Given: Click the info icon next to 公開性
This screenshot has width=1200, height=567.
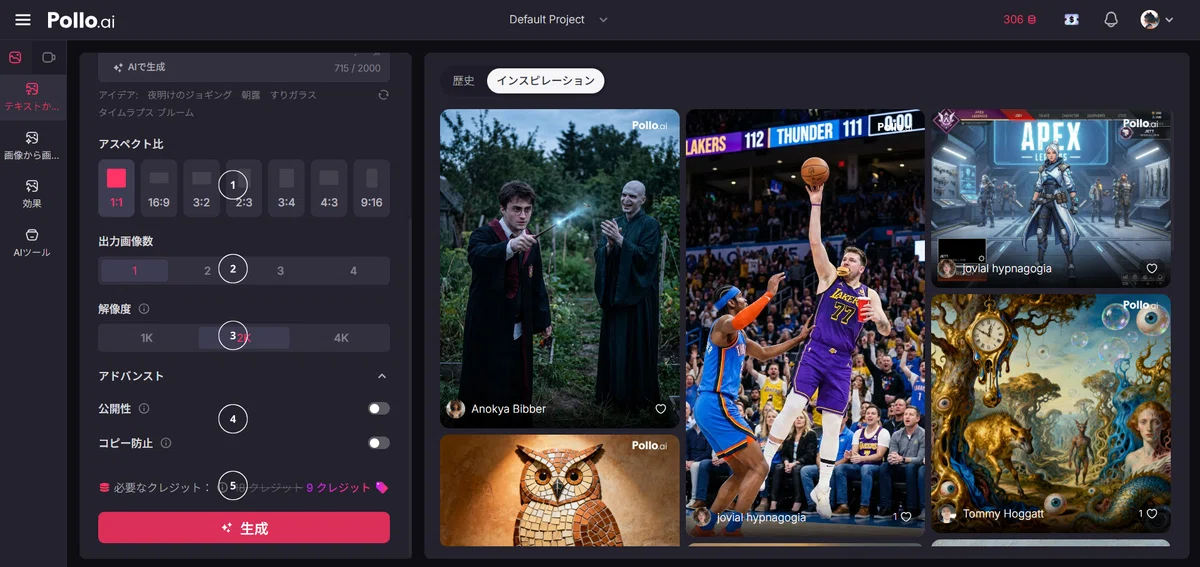Looking at the screenshot, I should 144,408.
